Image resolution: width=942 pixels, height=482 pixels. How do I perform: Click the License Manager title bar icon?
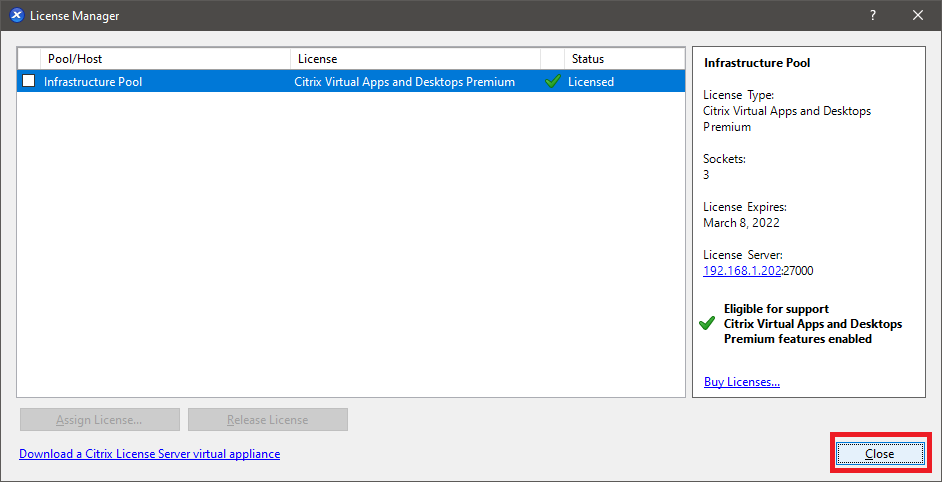(16, 16)
